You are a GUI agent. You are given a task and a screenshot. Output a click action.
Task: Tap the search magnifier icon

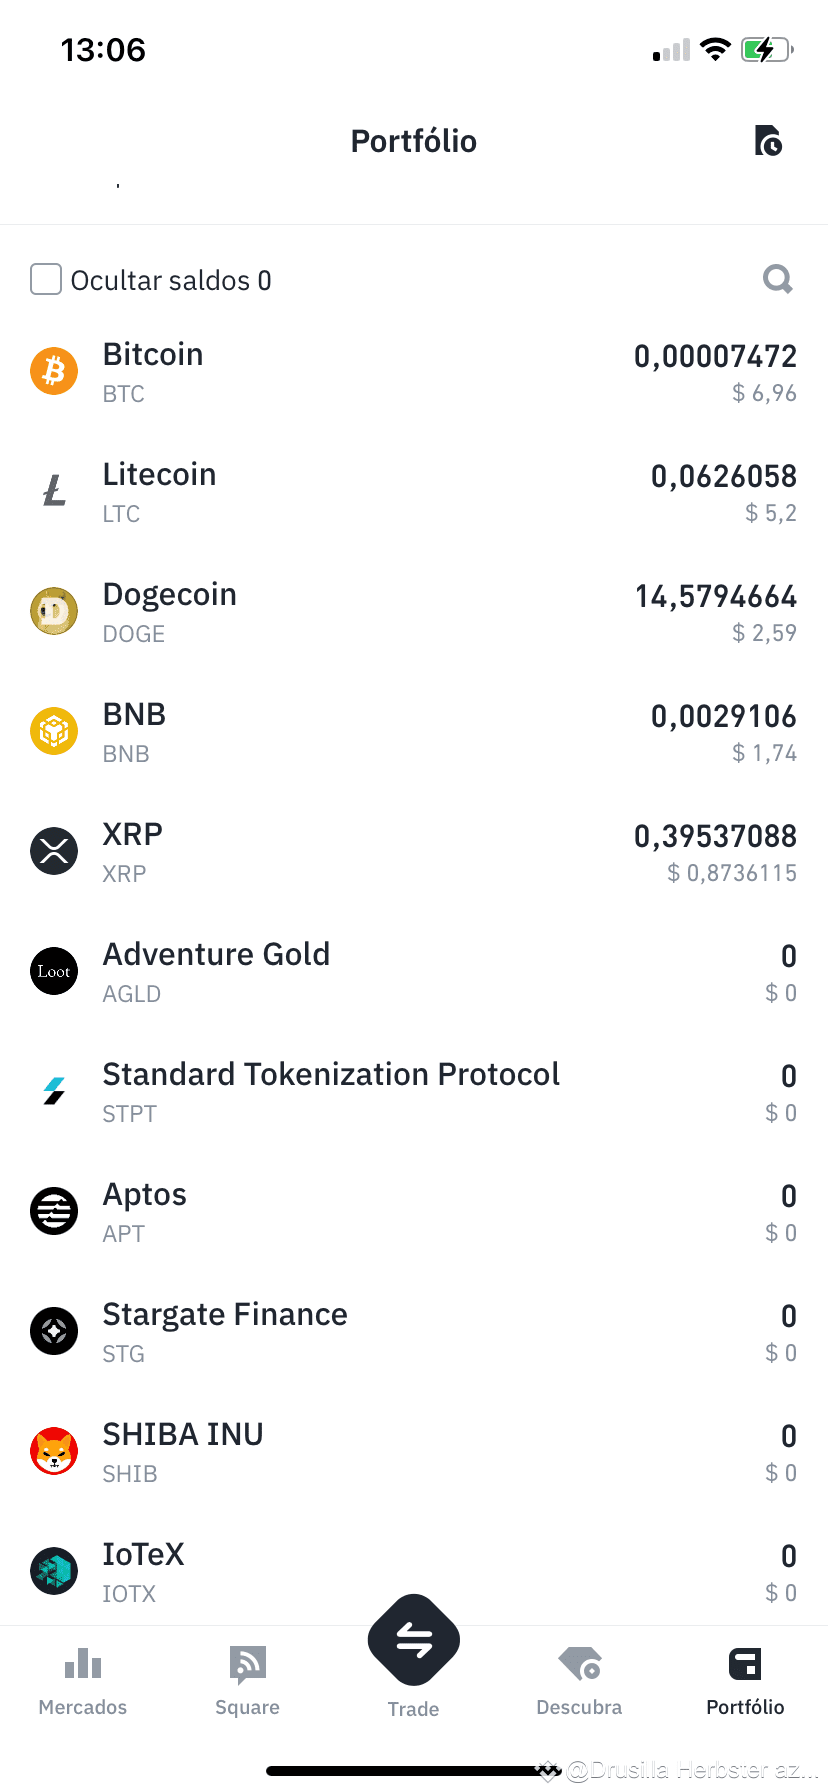pyautogui.click(x=777, y=279)
